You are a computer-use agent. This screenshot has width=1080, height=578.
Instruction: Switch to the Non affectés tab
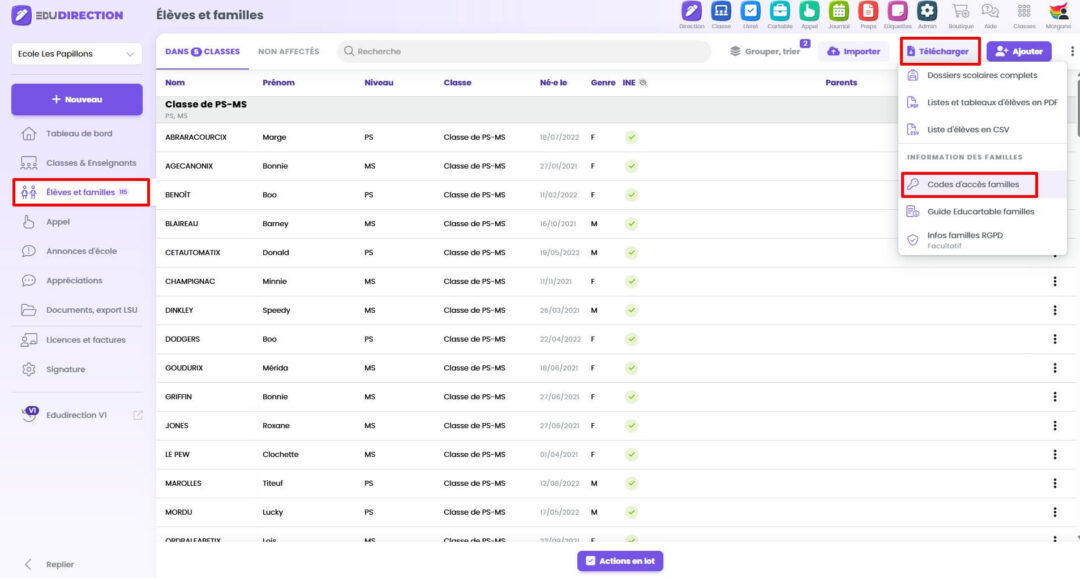[289, 52]
